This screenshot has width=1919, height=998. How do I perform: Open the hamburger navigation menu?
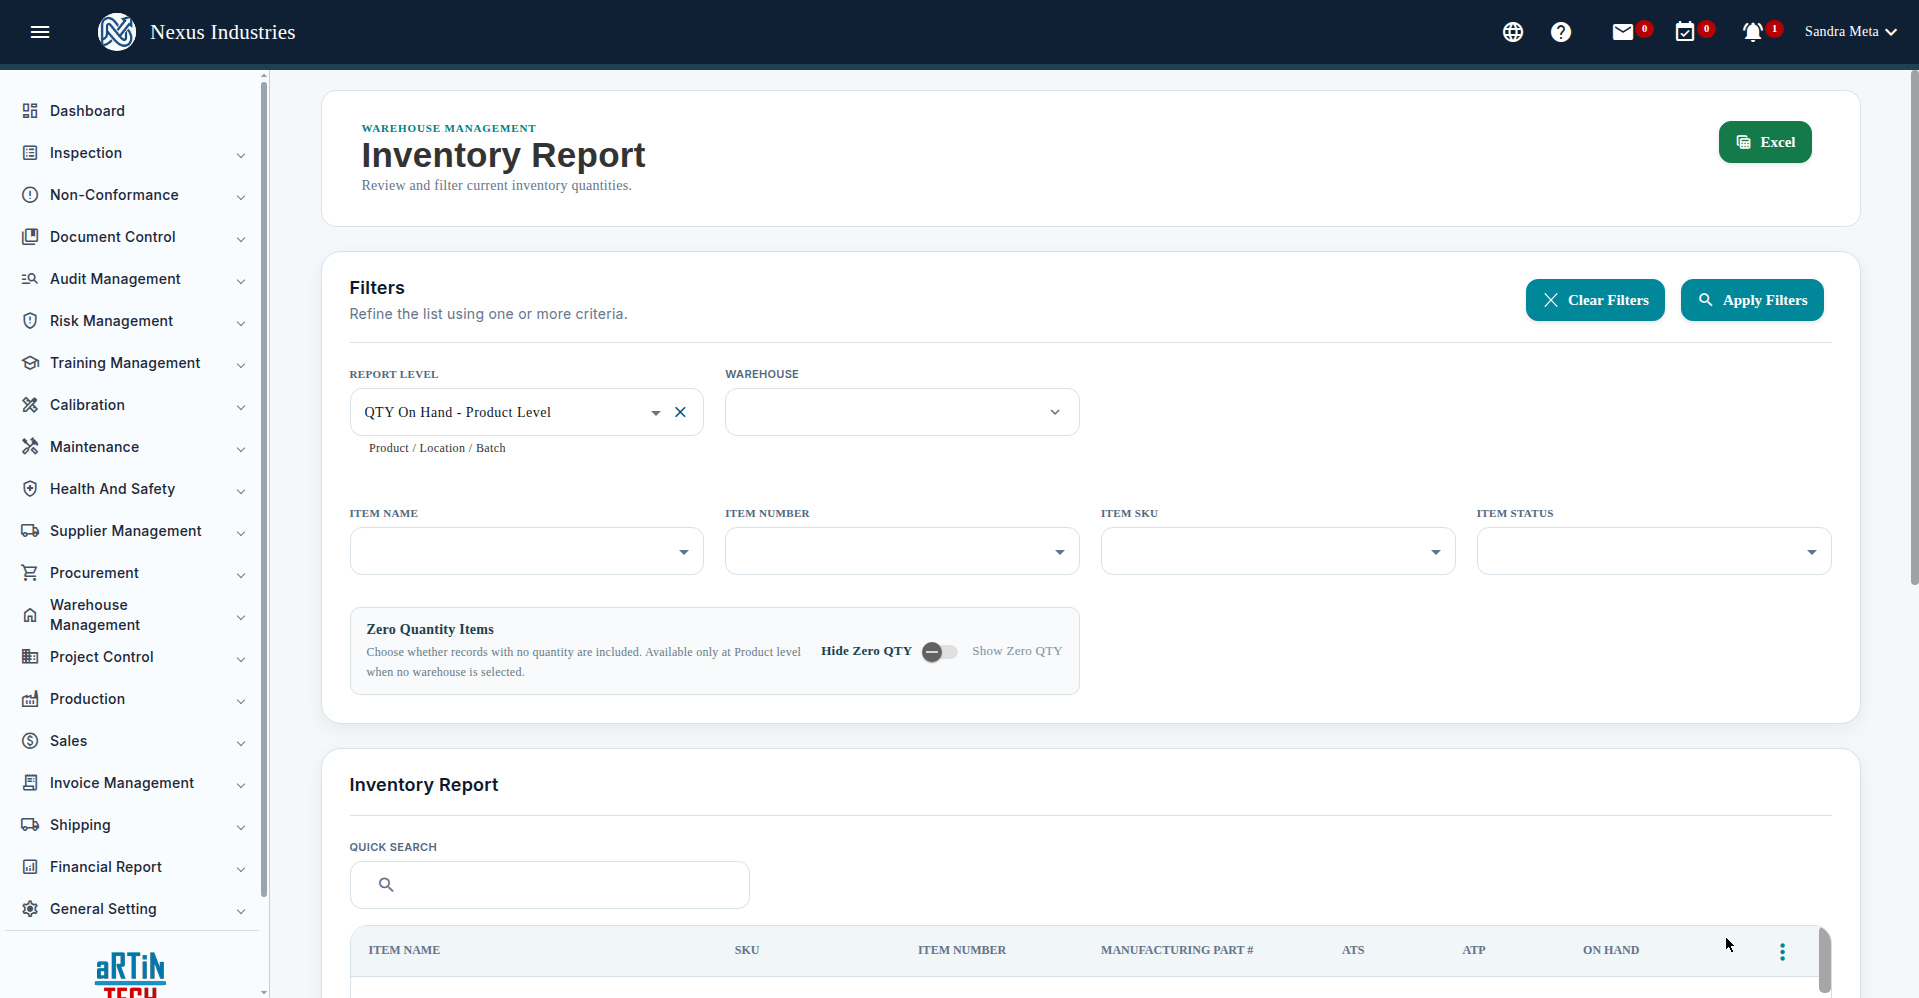(40, 32)
